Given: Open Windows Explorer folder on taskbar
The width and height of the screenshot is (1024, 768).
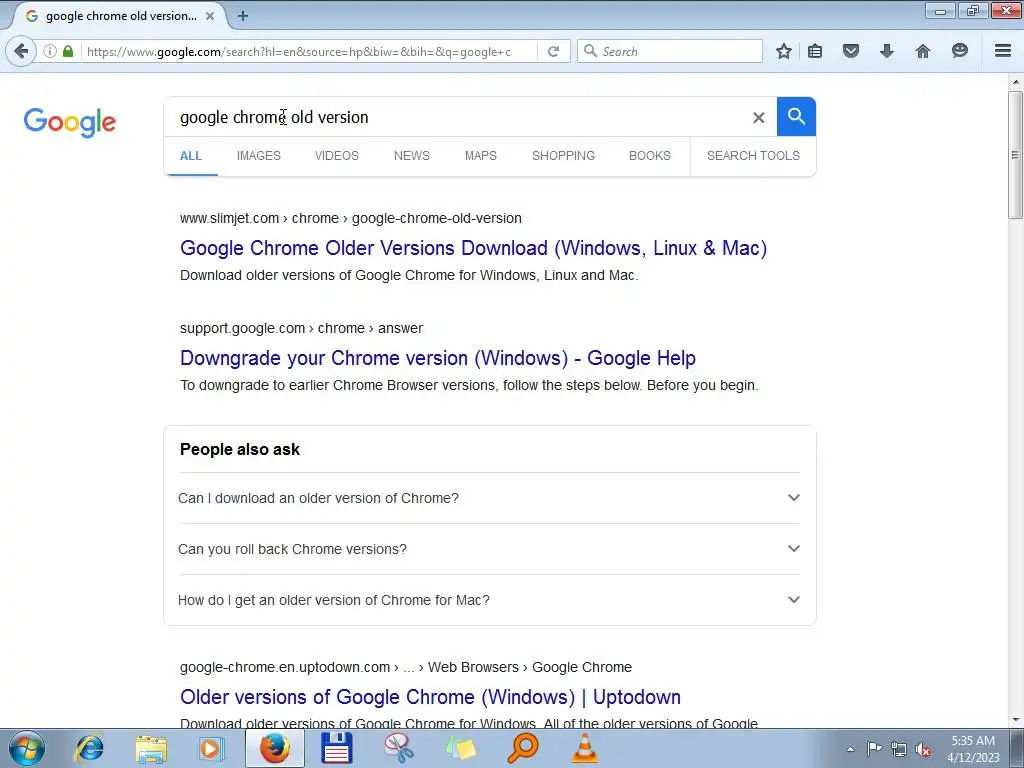Looking at the screenshot, I should (151, 749).
